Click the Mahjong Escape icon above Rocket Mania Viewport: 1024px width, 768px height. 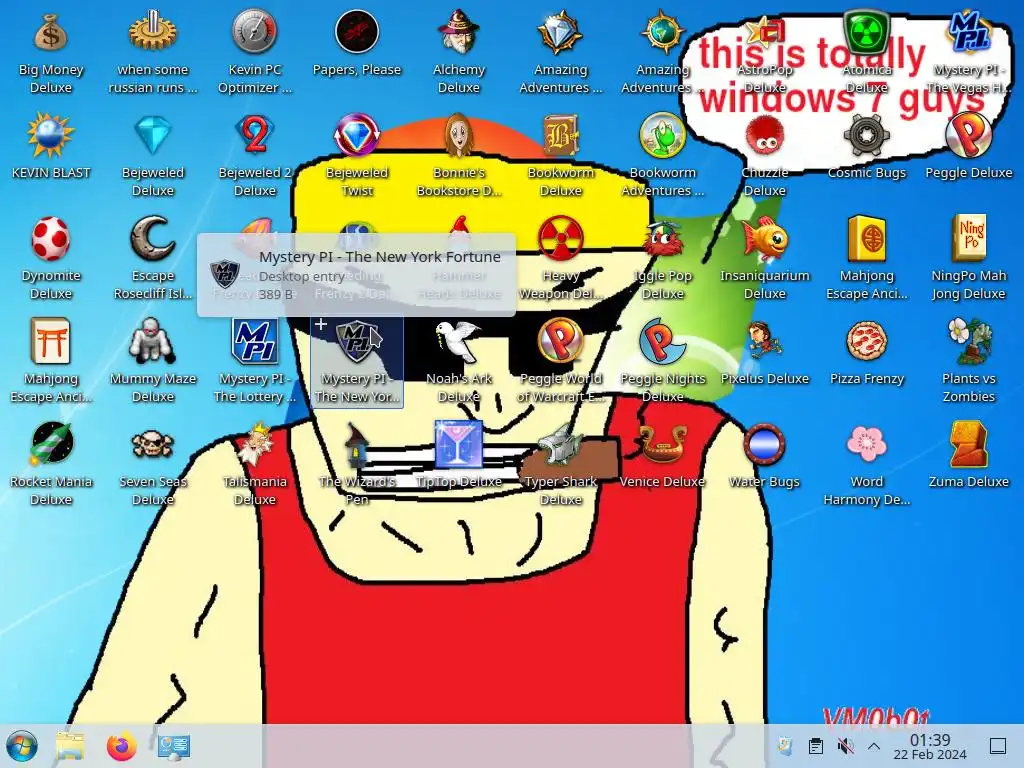click(x=51, y=341)
